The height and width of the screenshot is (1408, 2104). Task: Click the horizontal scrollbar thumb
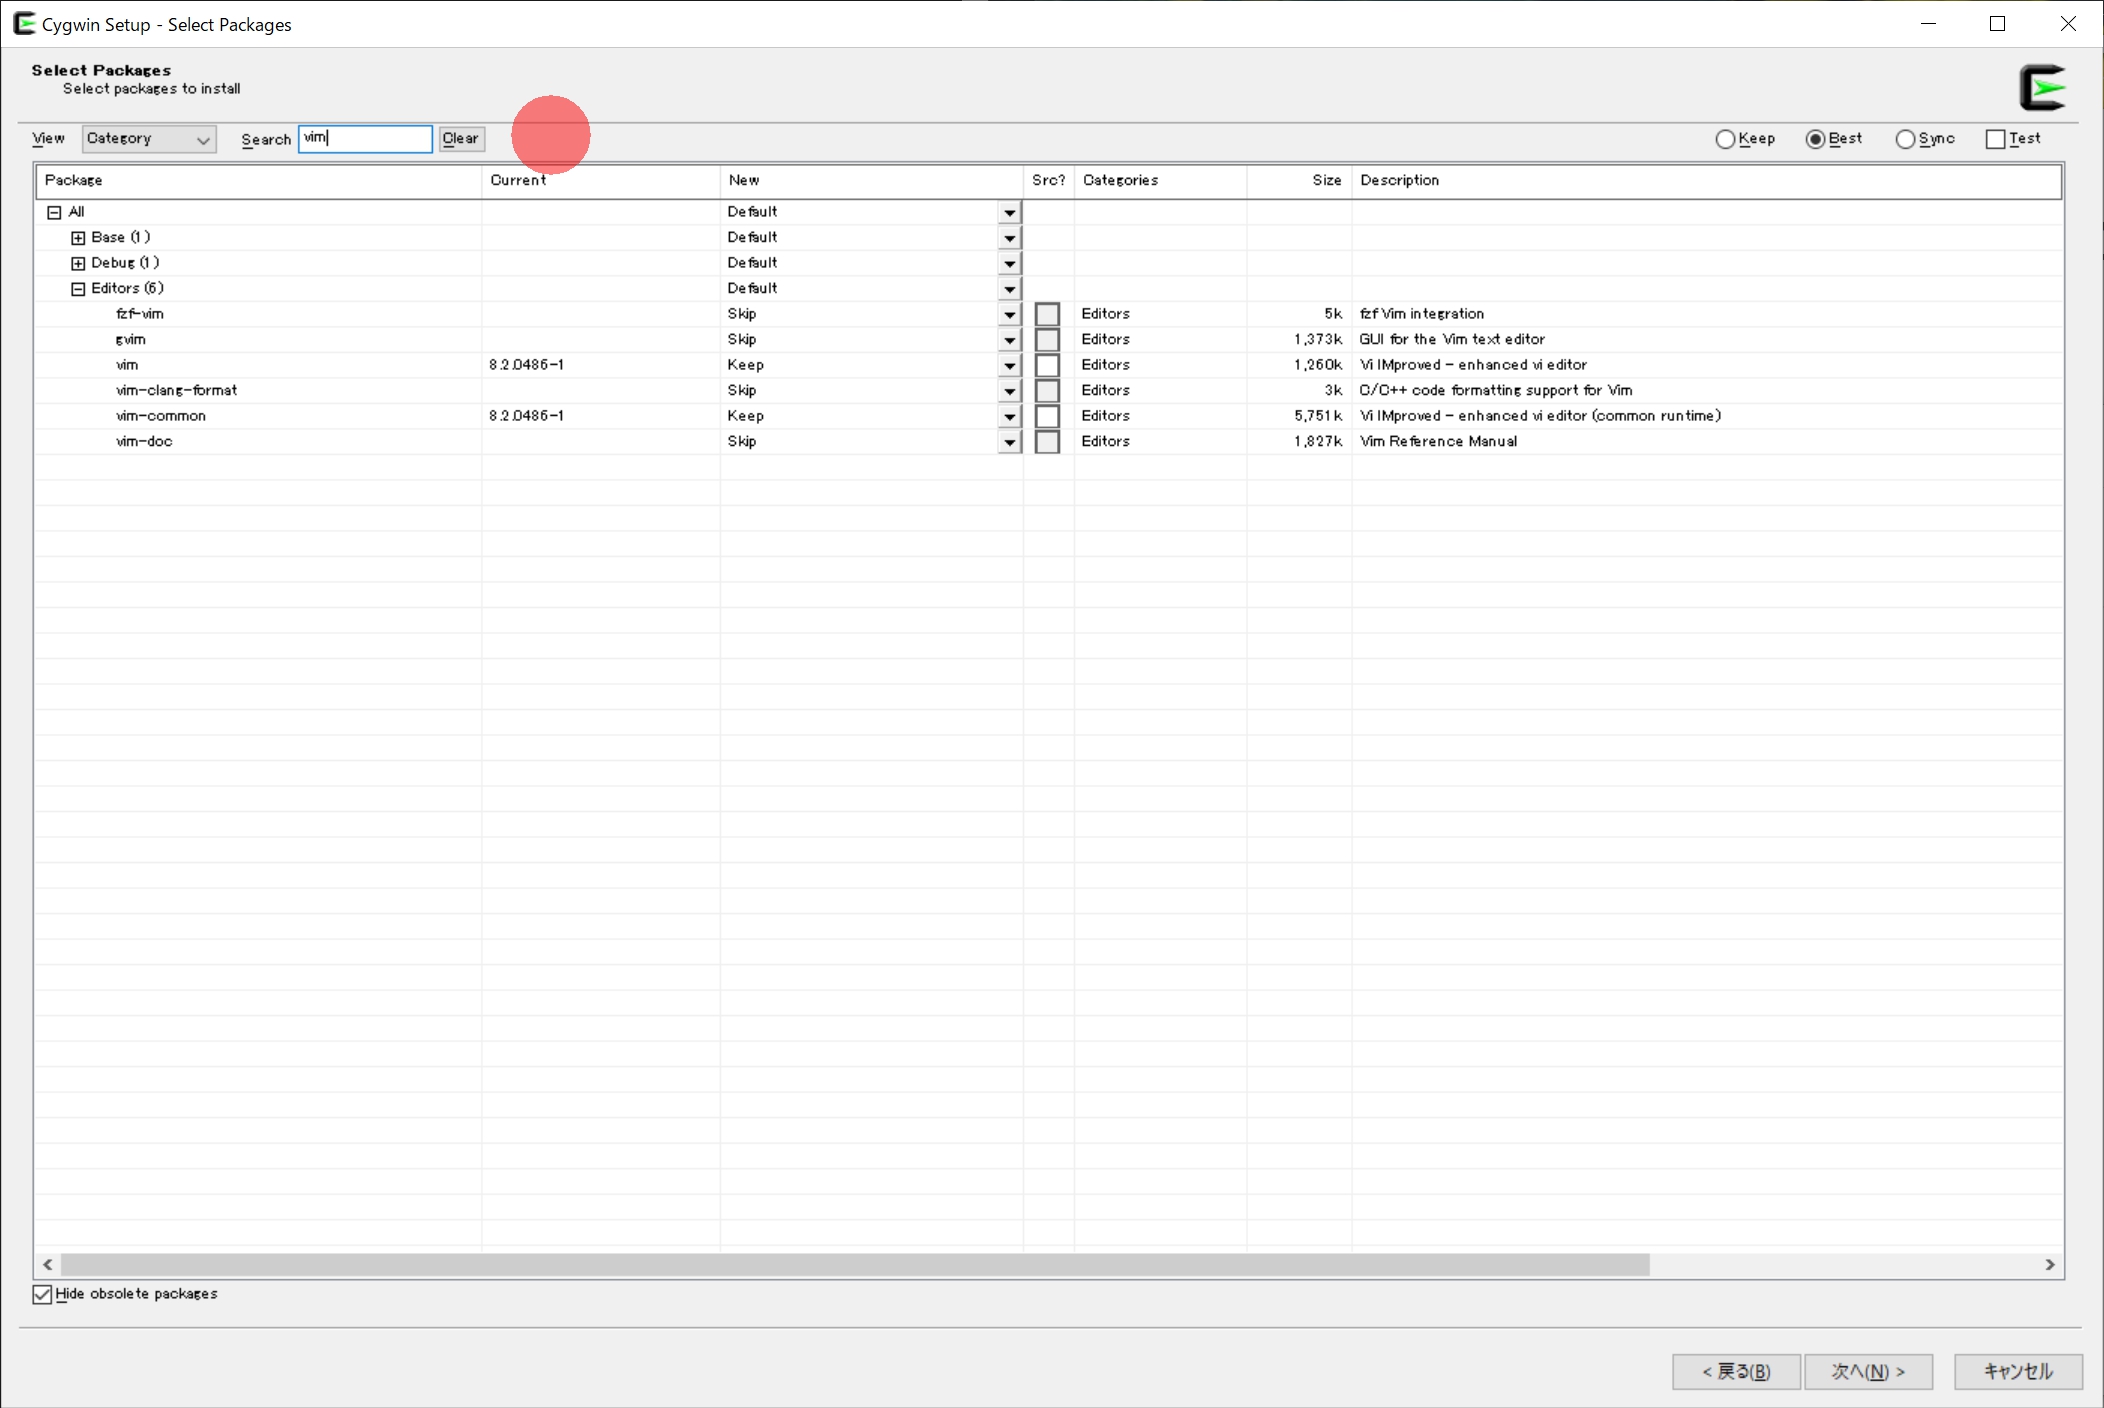[x=855, y=1265]
